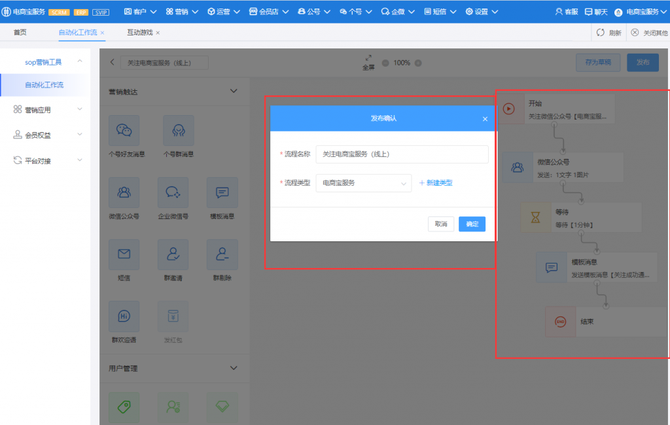Open the 公号 top menu
This screenshot has width=670, height=425.
[x=314, y=12]
